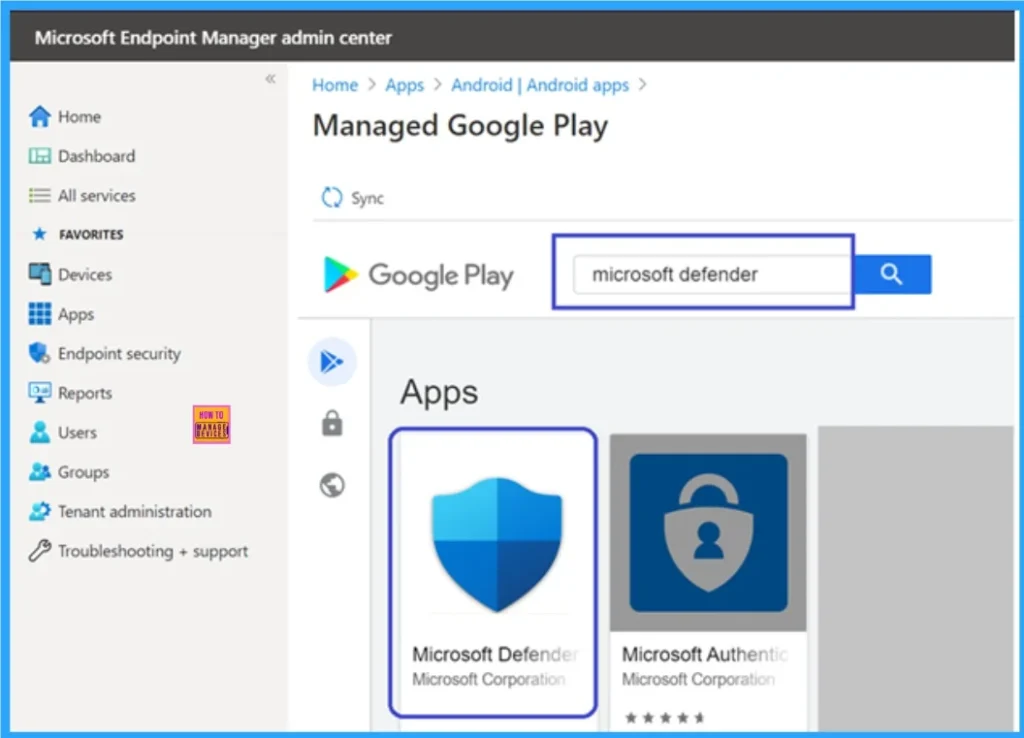The width and height of the screenshot is (1024, 738).
Task: Select the web apps globe icon
Action: (x=331, y=485)
